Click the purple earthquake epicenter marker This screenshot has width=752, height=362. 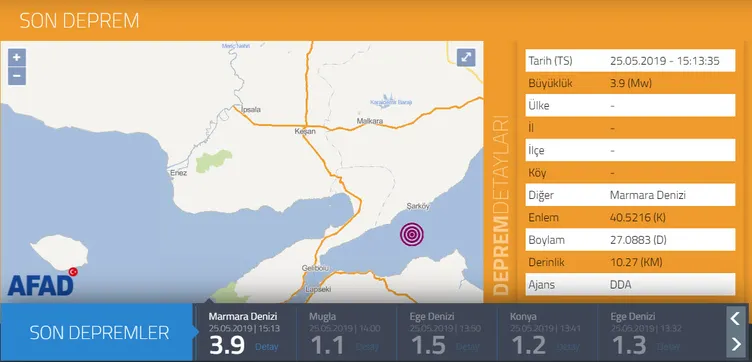[x=412, y=234]
